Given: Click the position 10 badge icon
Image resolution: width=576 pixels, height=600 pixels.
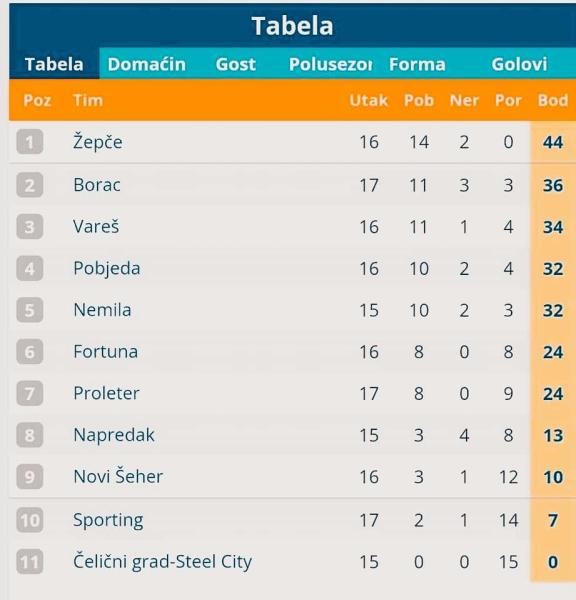Looking at the screenshot, I should tap(29, 520).
